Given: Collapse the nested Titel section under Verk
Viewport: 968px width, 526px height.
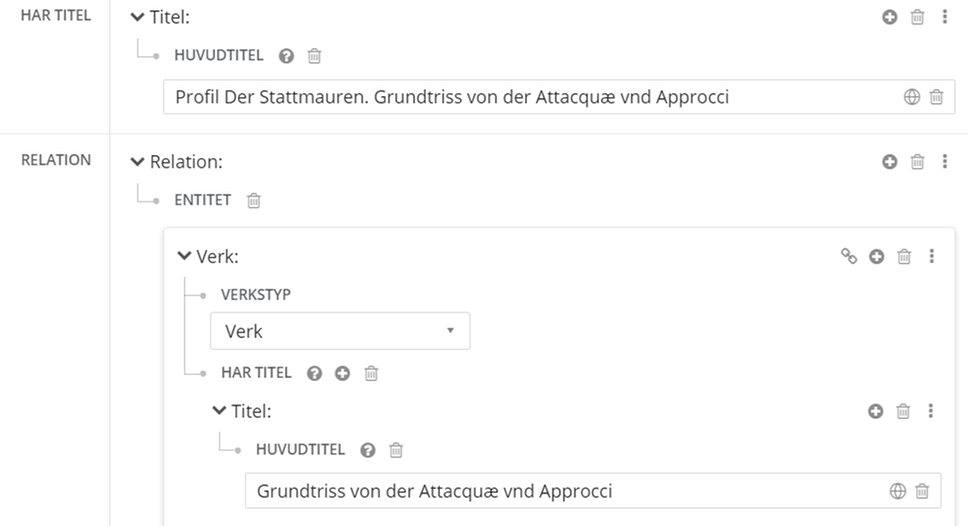Looking at the screenshot, I should tap(219, 411).
